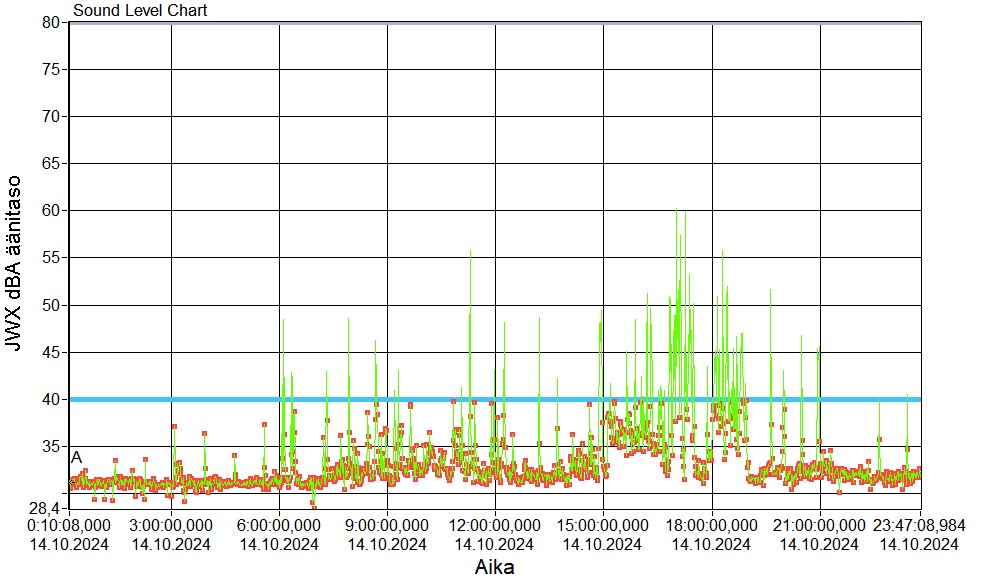Click the 9:00:00,000 time label

click(387, 525)
